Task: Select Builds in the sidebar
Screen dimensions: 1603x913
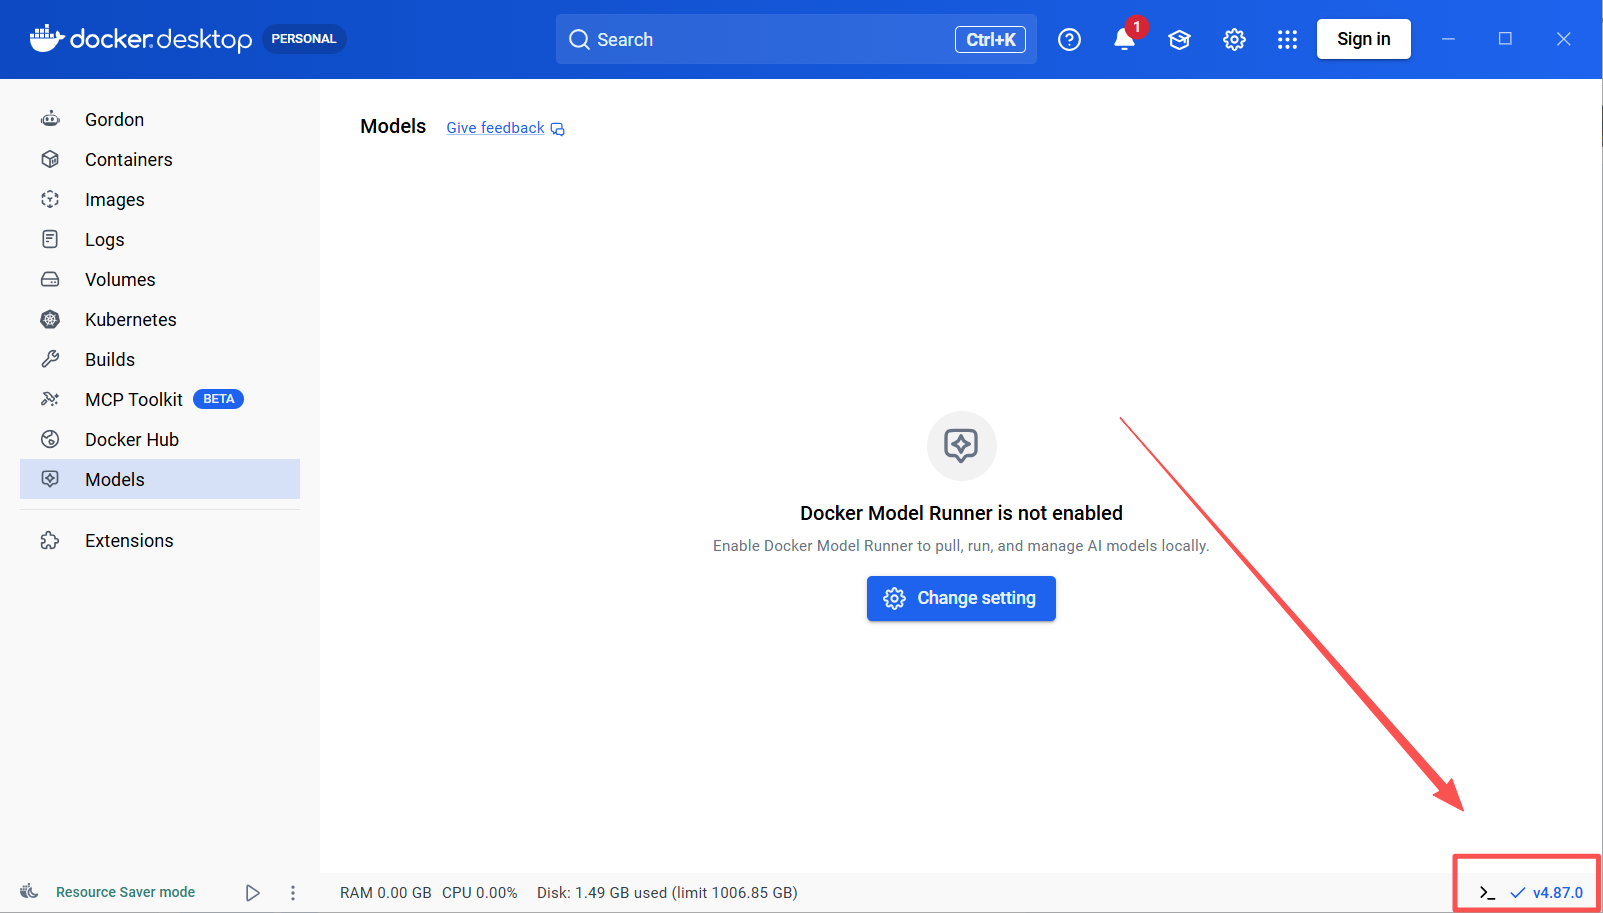Action: coord(160,359)
